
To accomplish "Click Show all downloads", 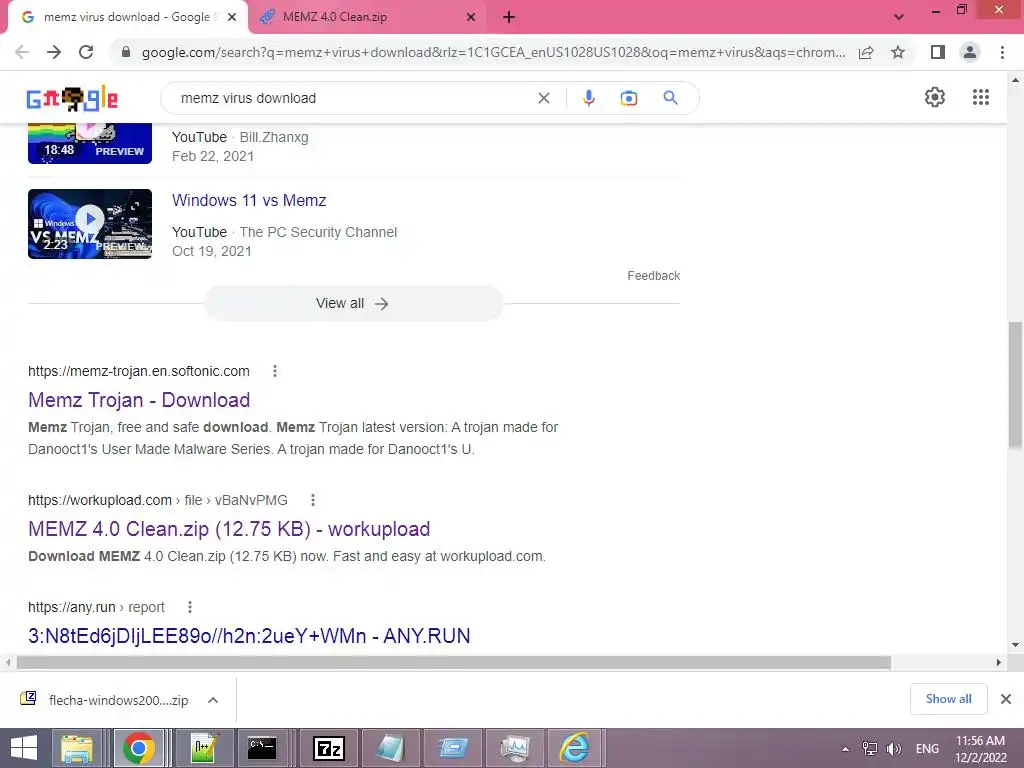I will click(948, 699).
